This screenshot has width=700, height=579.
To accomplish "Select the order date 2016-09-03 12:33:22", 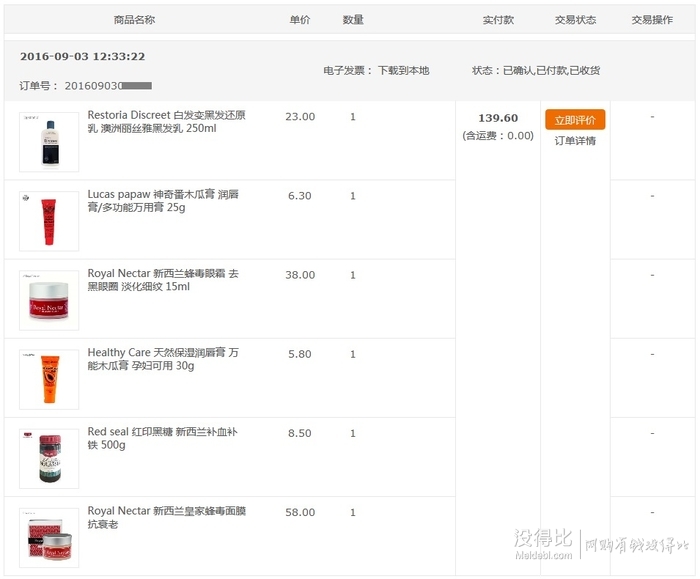I will [83, 56].
